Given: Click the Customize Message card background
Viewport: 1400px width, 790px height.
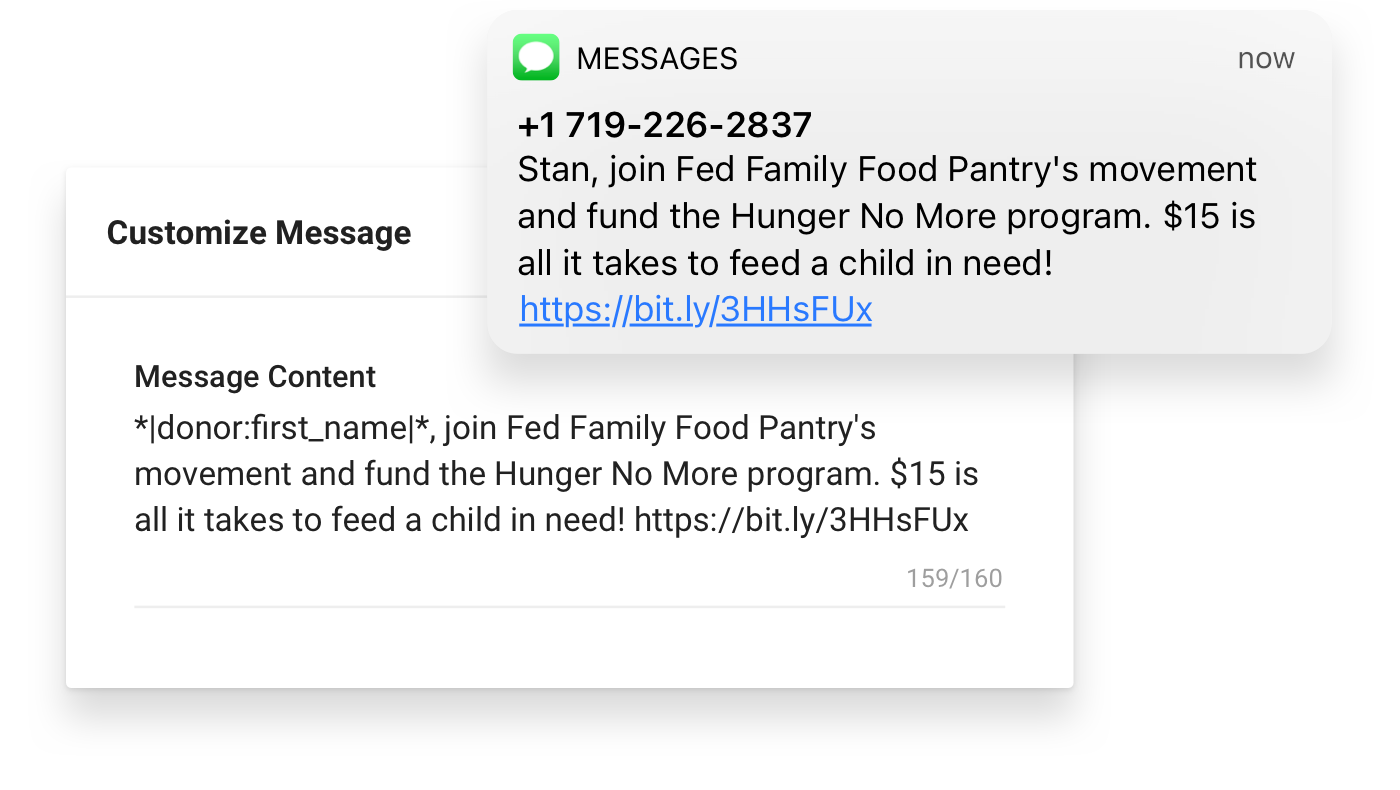Looking at the screenshot, I should (x=570, y=650).
